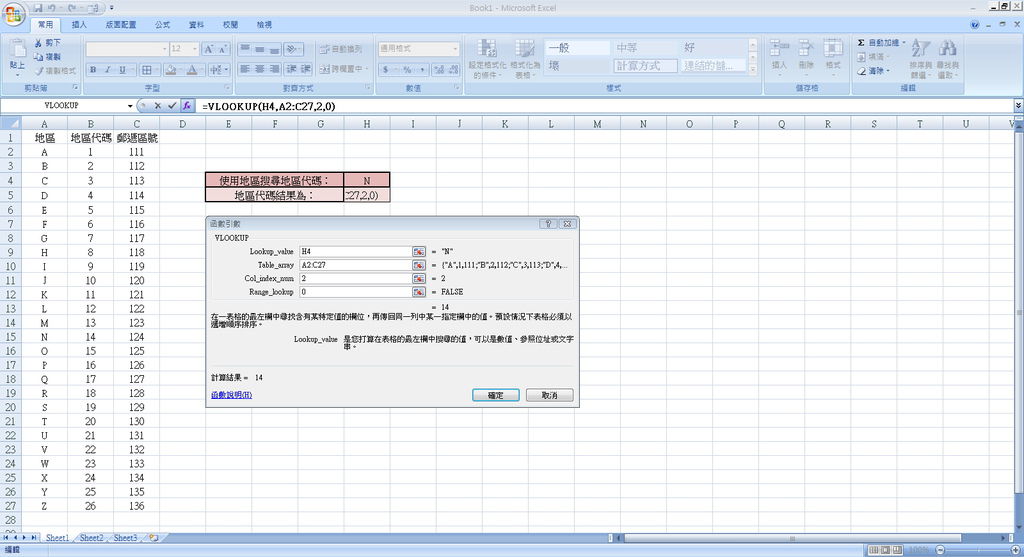This screenshot has height=557, width=1024.
Task: Open the Name Box dropdown arrow
Action: click(130, 106)
